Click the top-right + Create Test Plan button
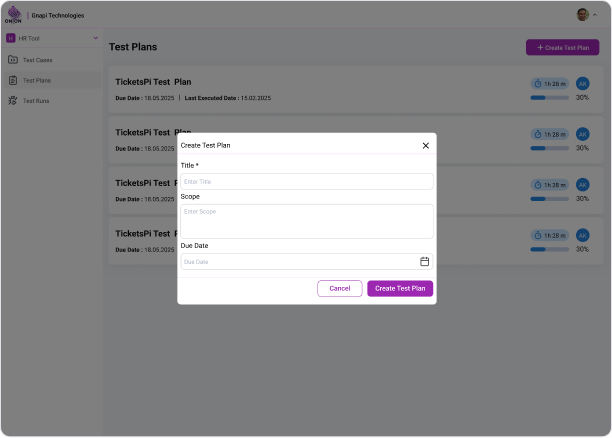The width and height of the screenshot is (612, 438). point(562,47)
